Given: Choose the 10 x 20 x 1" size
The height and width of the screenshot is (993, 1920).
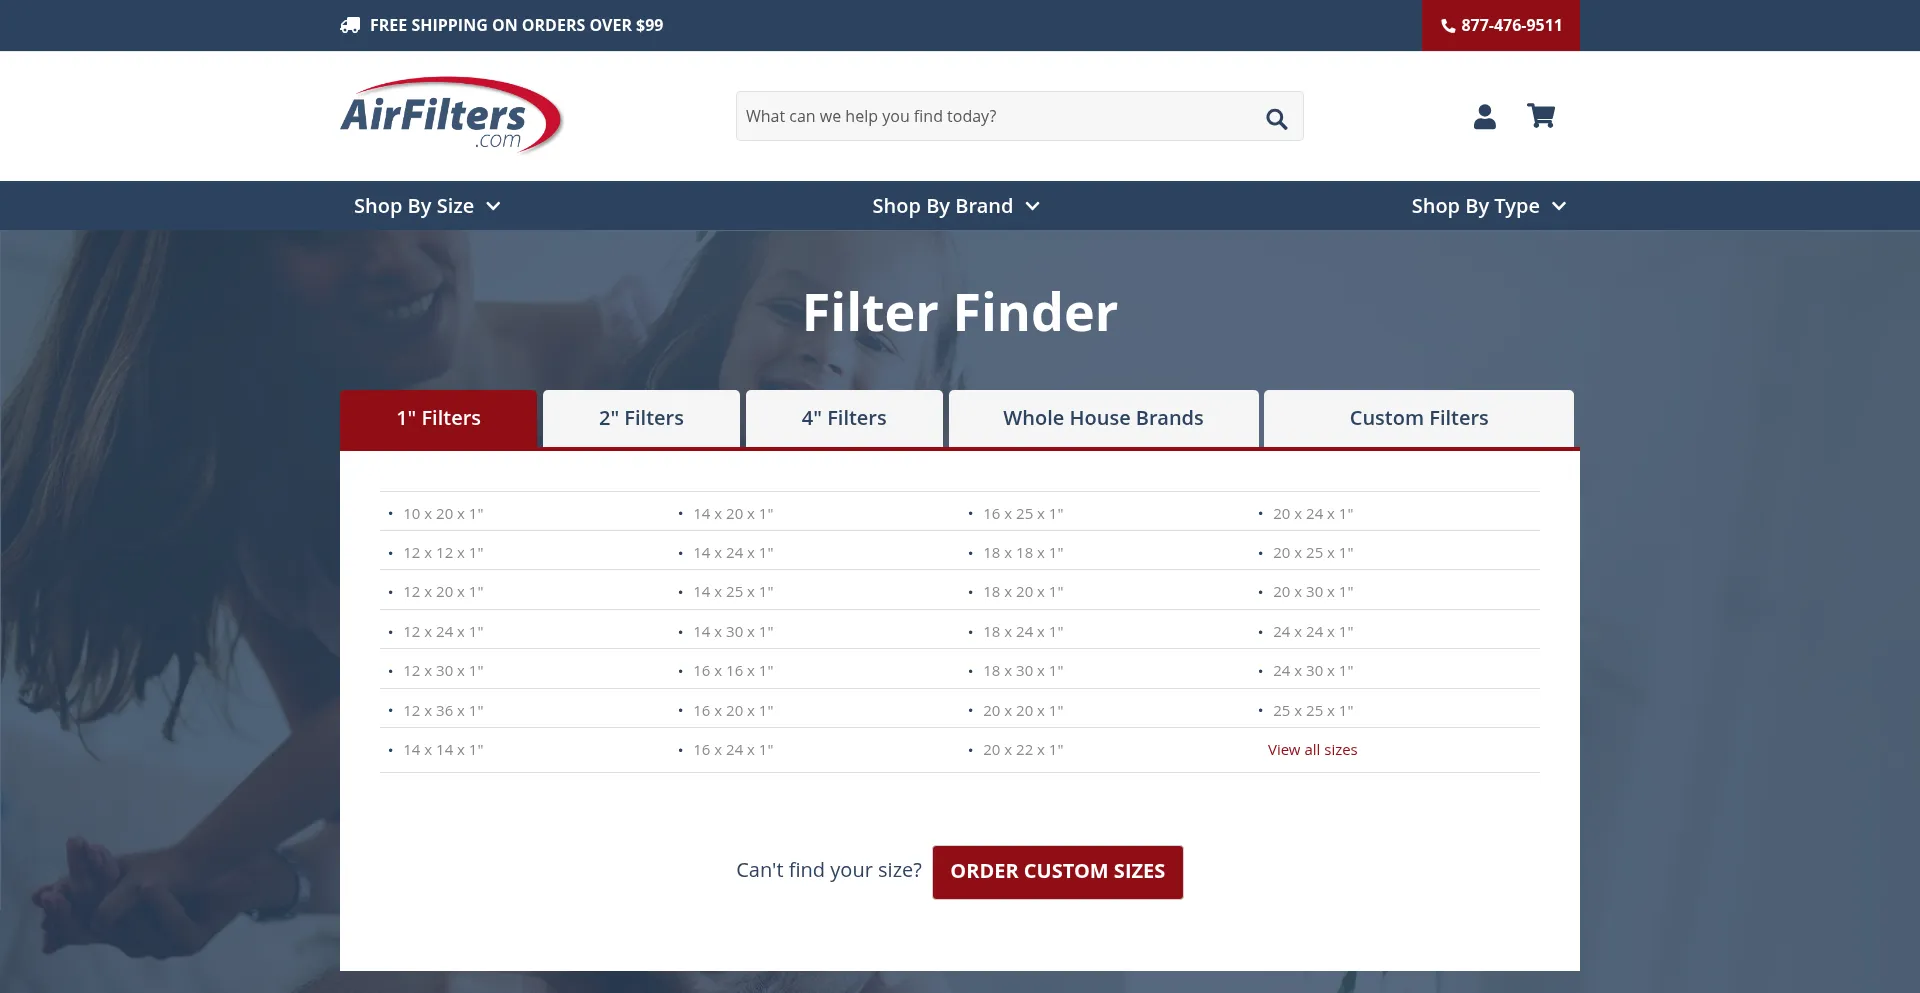Looking at the screenshot, I should 443,514.
